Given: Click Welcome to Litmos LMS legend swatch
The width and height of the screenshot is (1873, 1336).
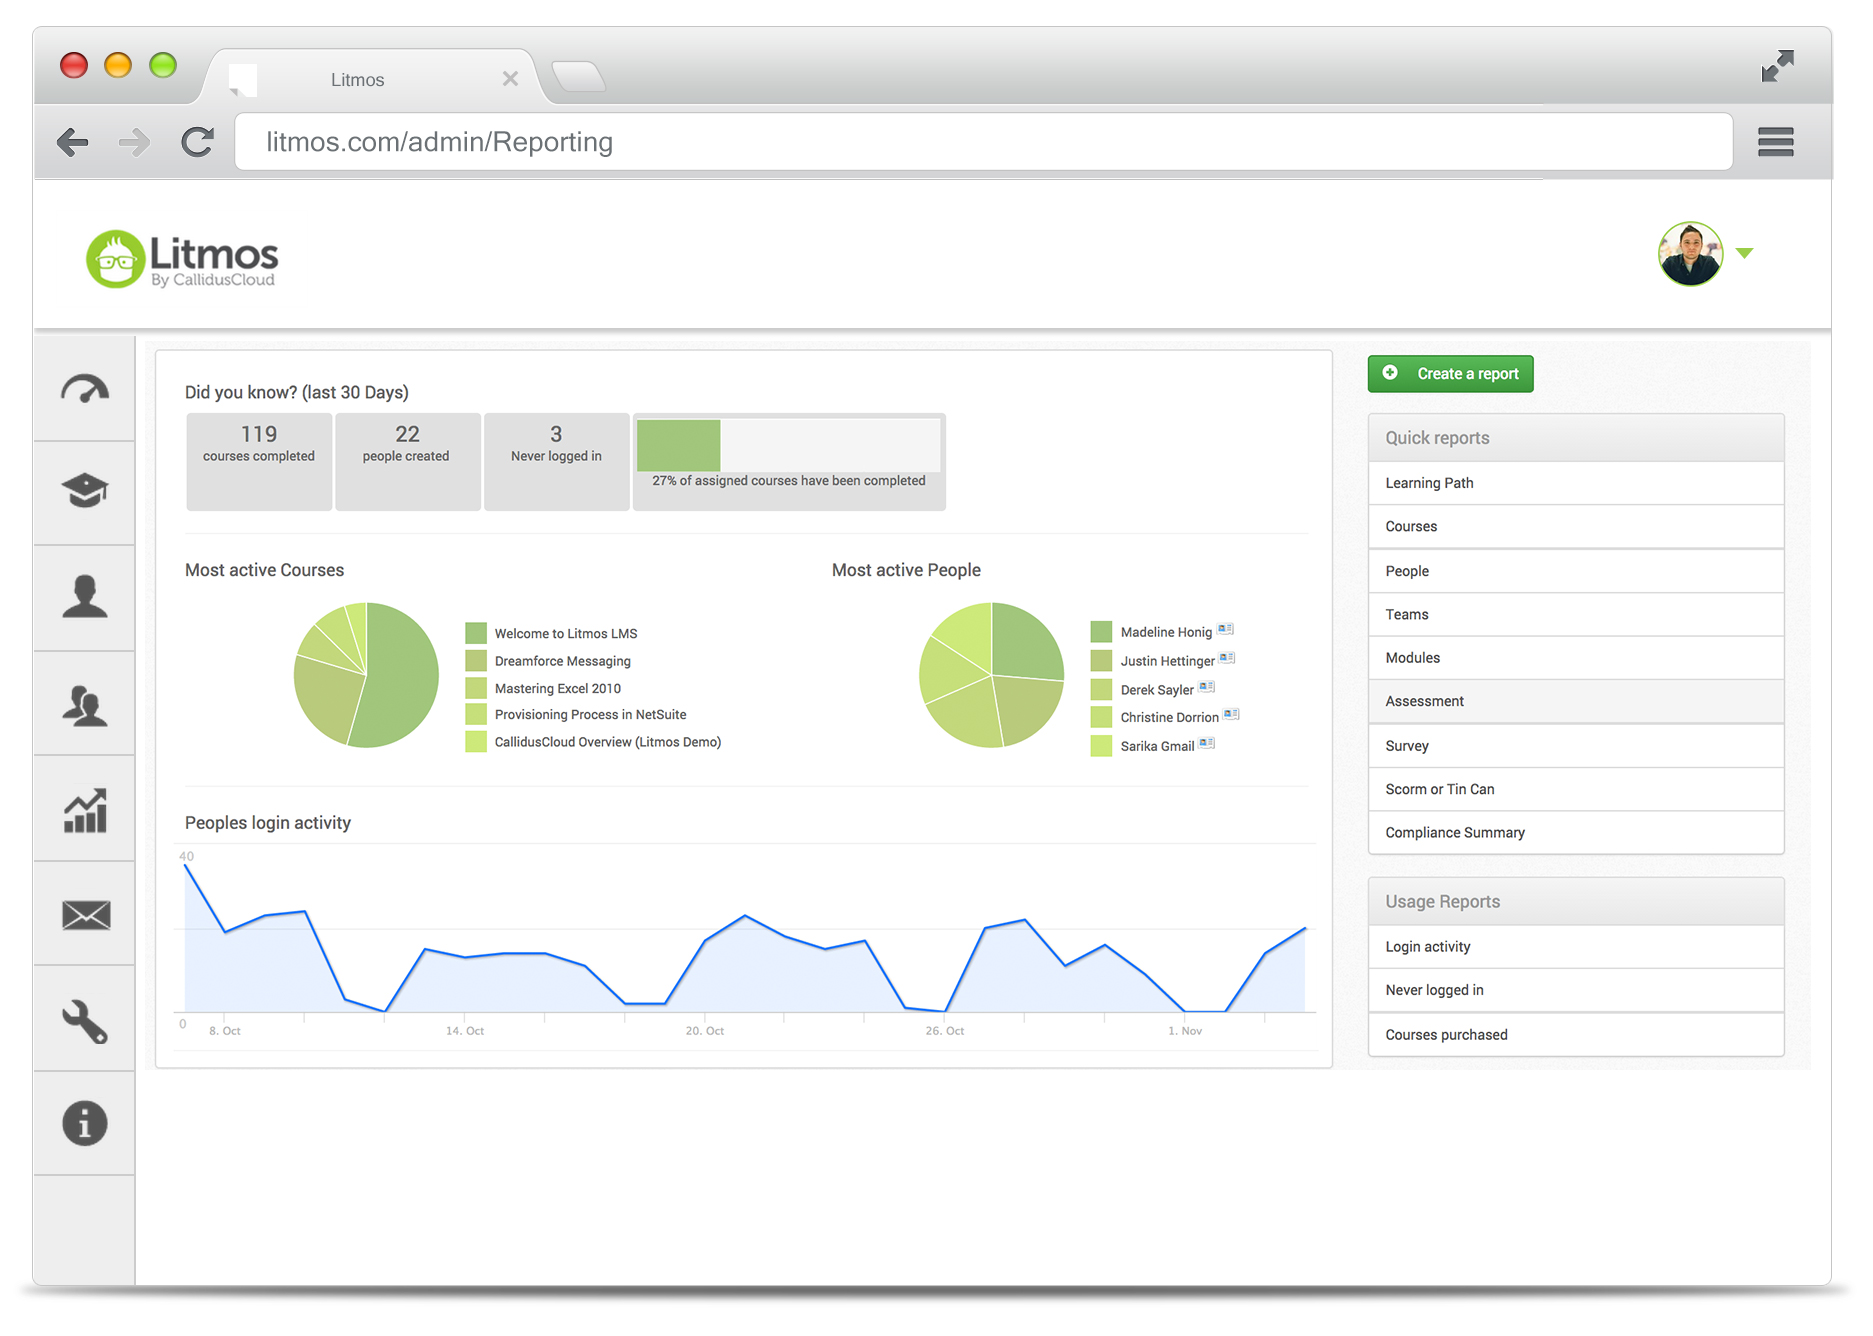Looking at the screenshot, I should pos(476,633).
